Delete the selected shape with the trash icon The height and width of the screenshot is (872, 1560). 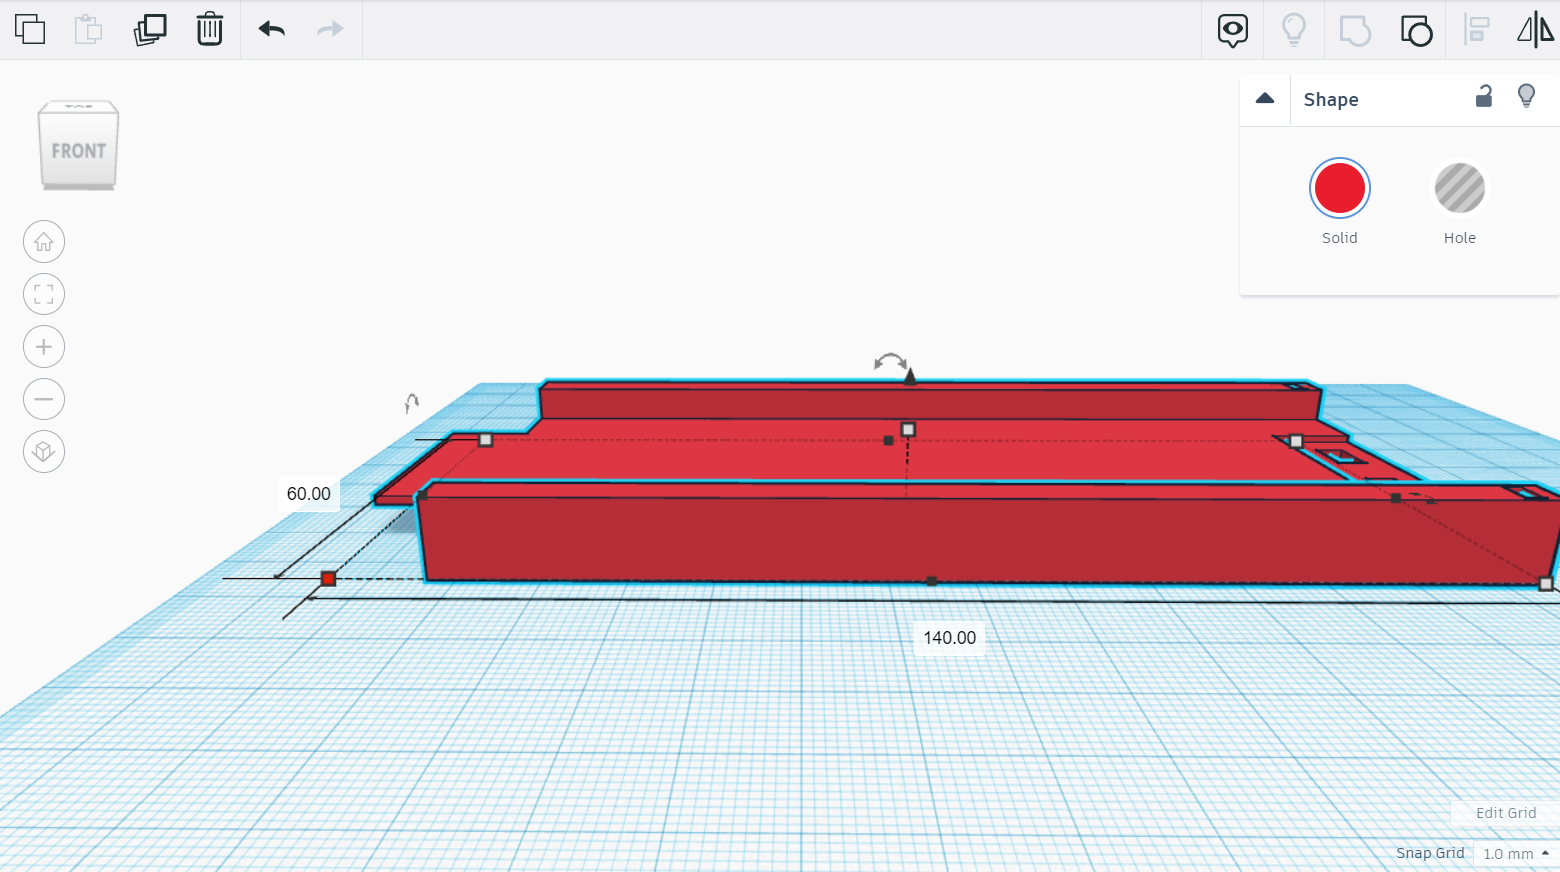pos(209,30)
